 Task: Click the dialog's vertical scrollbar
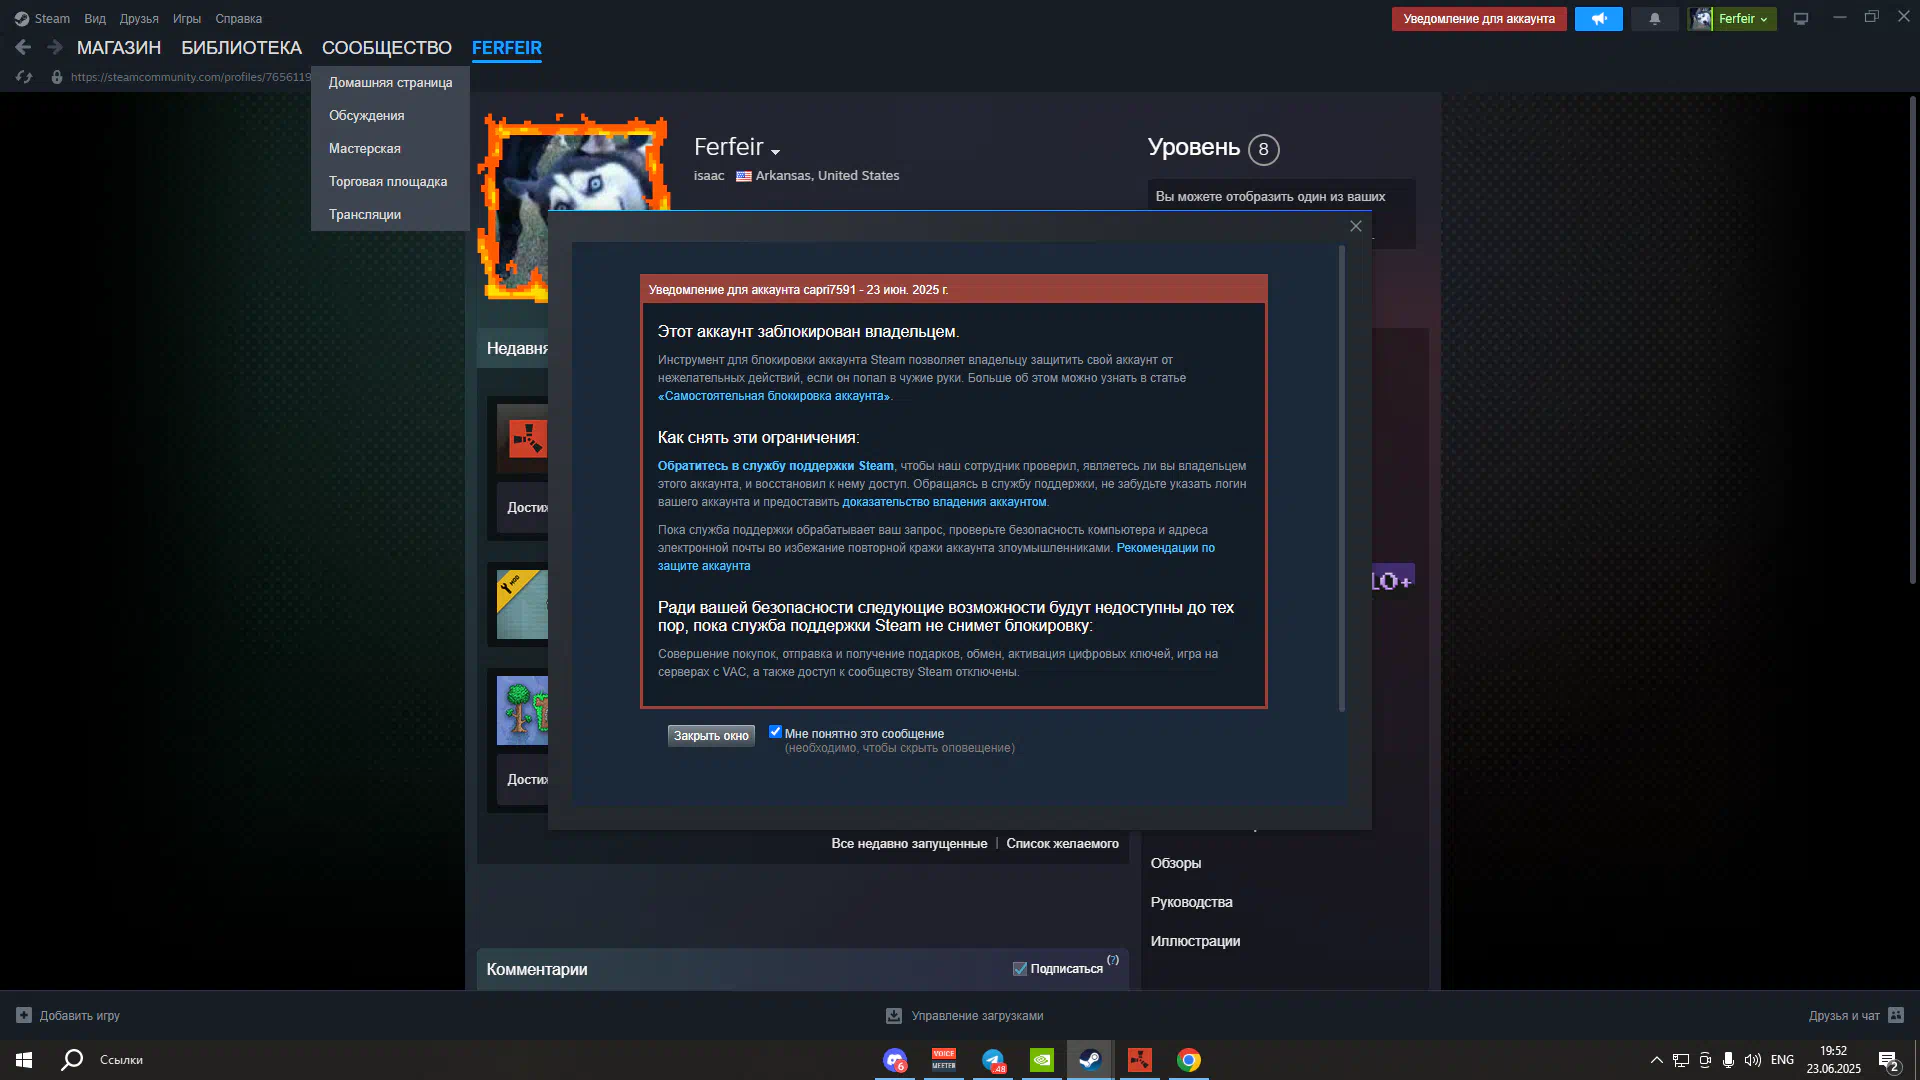point(1342,480)
